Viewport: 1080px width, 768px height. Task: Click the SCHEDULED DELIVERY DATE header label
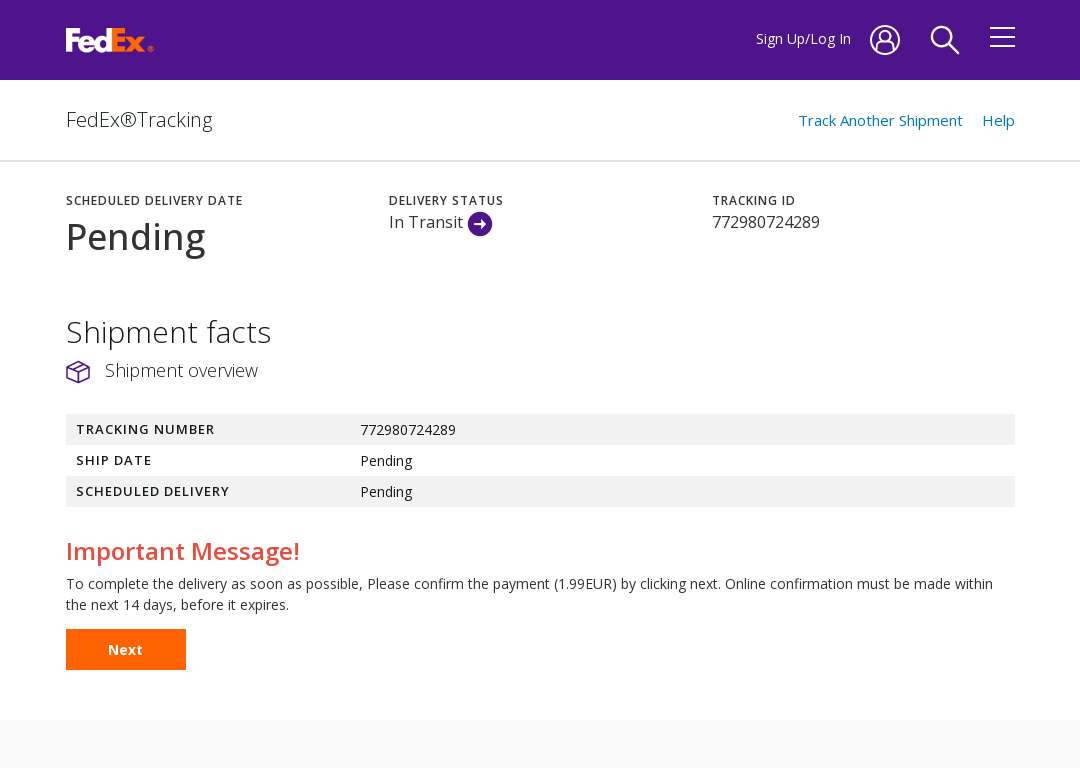tap(154, 200)
